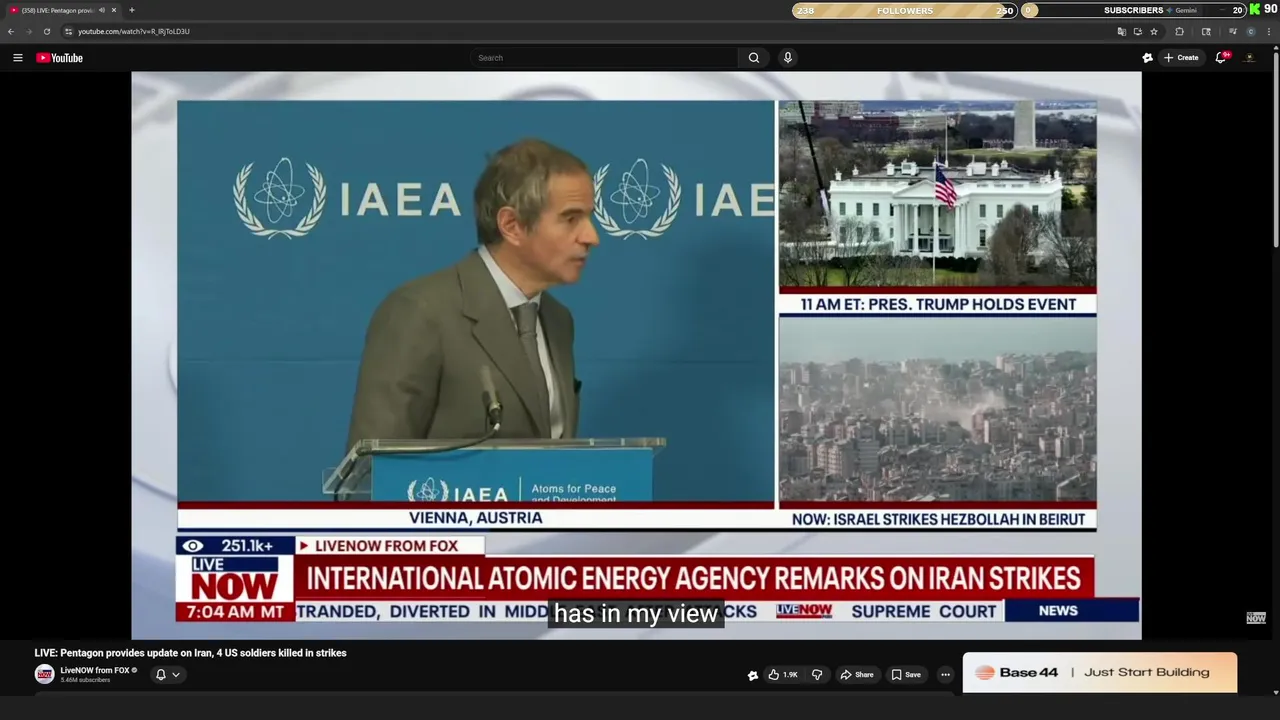Reload the page with the refresh icon

(46, 31)
